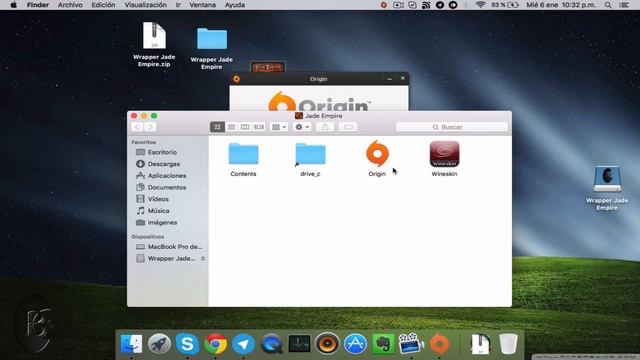The image size is (640, 360).
Task: Open Finder from the Dock
Action: [131, 344]
